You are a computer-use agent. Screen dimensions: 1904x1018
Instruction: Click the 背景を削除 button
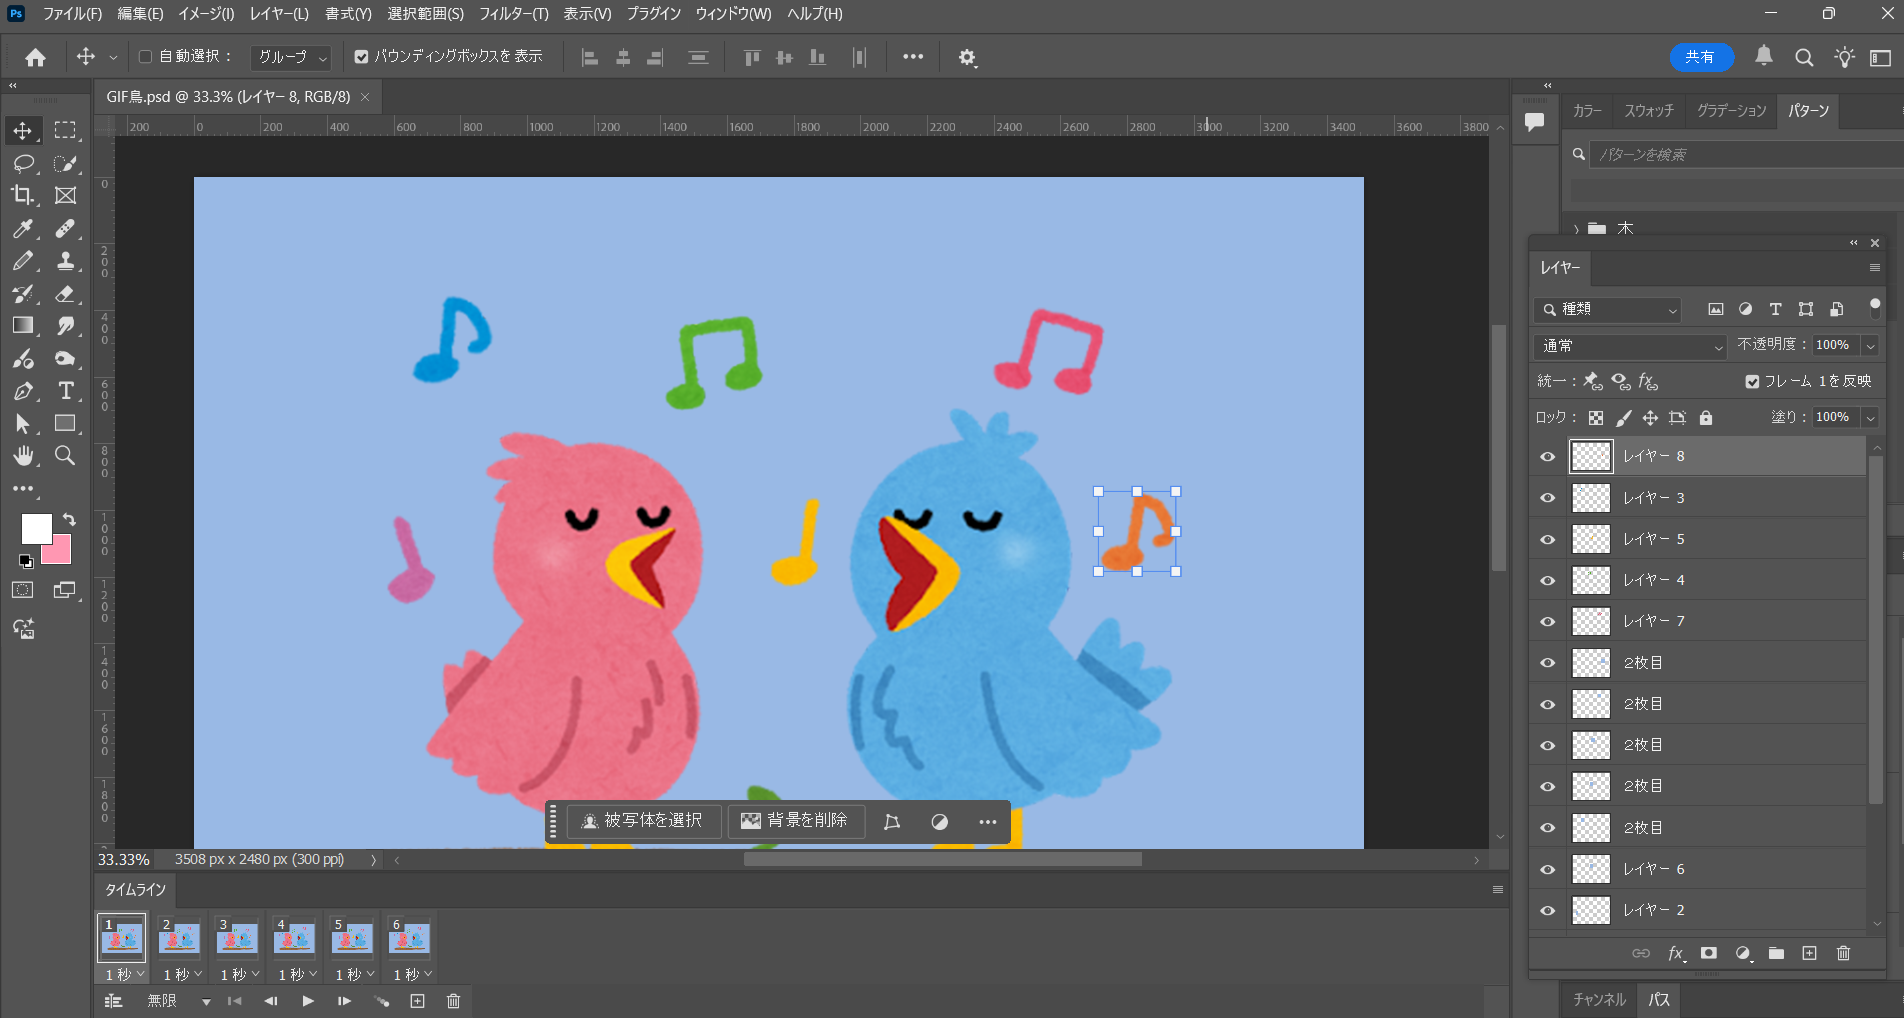pos(794,821)
